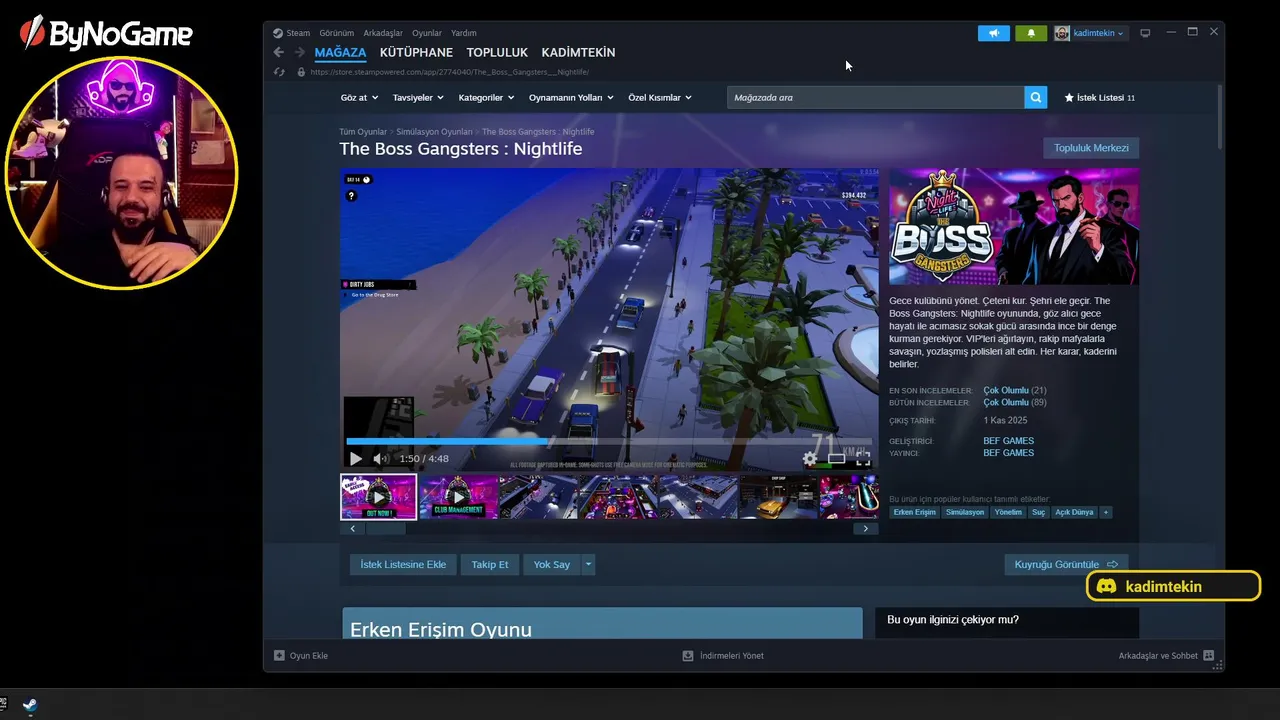Click the blue megaphone announcements icon
Image resolution: width=1280 pixels, height=720 pixels.
pos(994,33)
